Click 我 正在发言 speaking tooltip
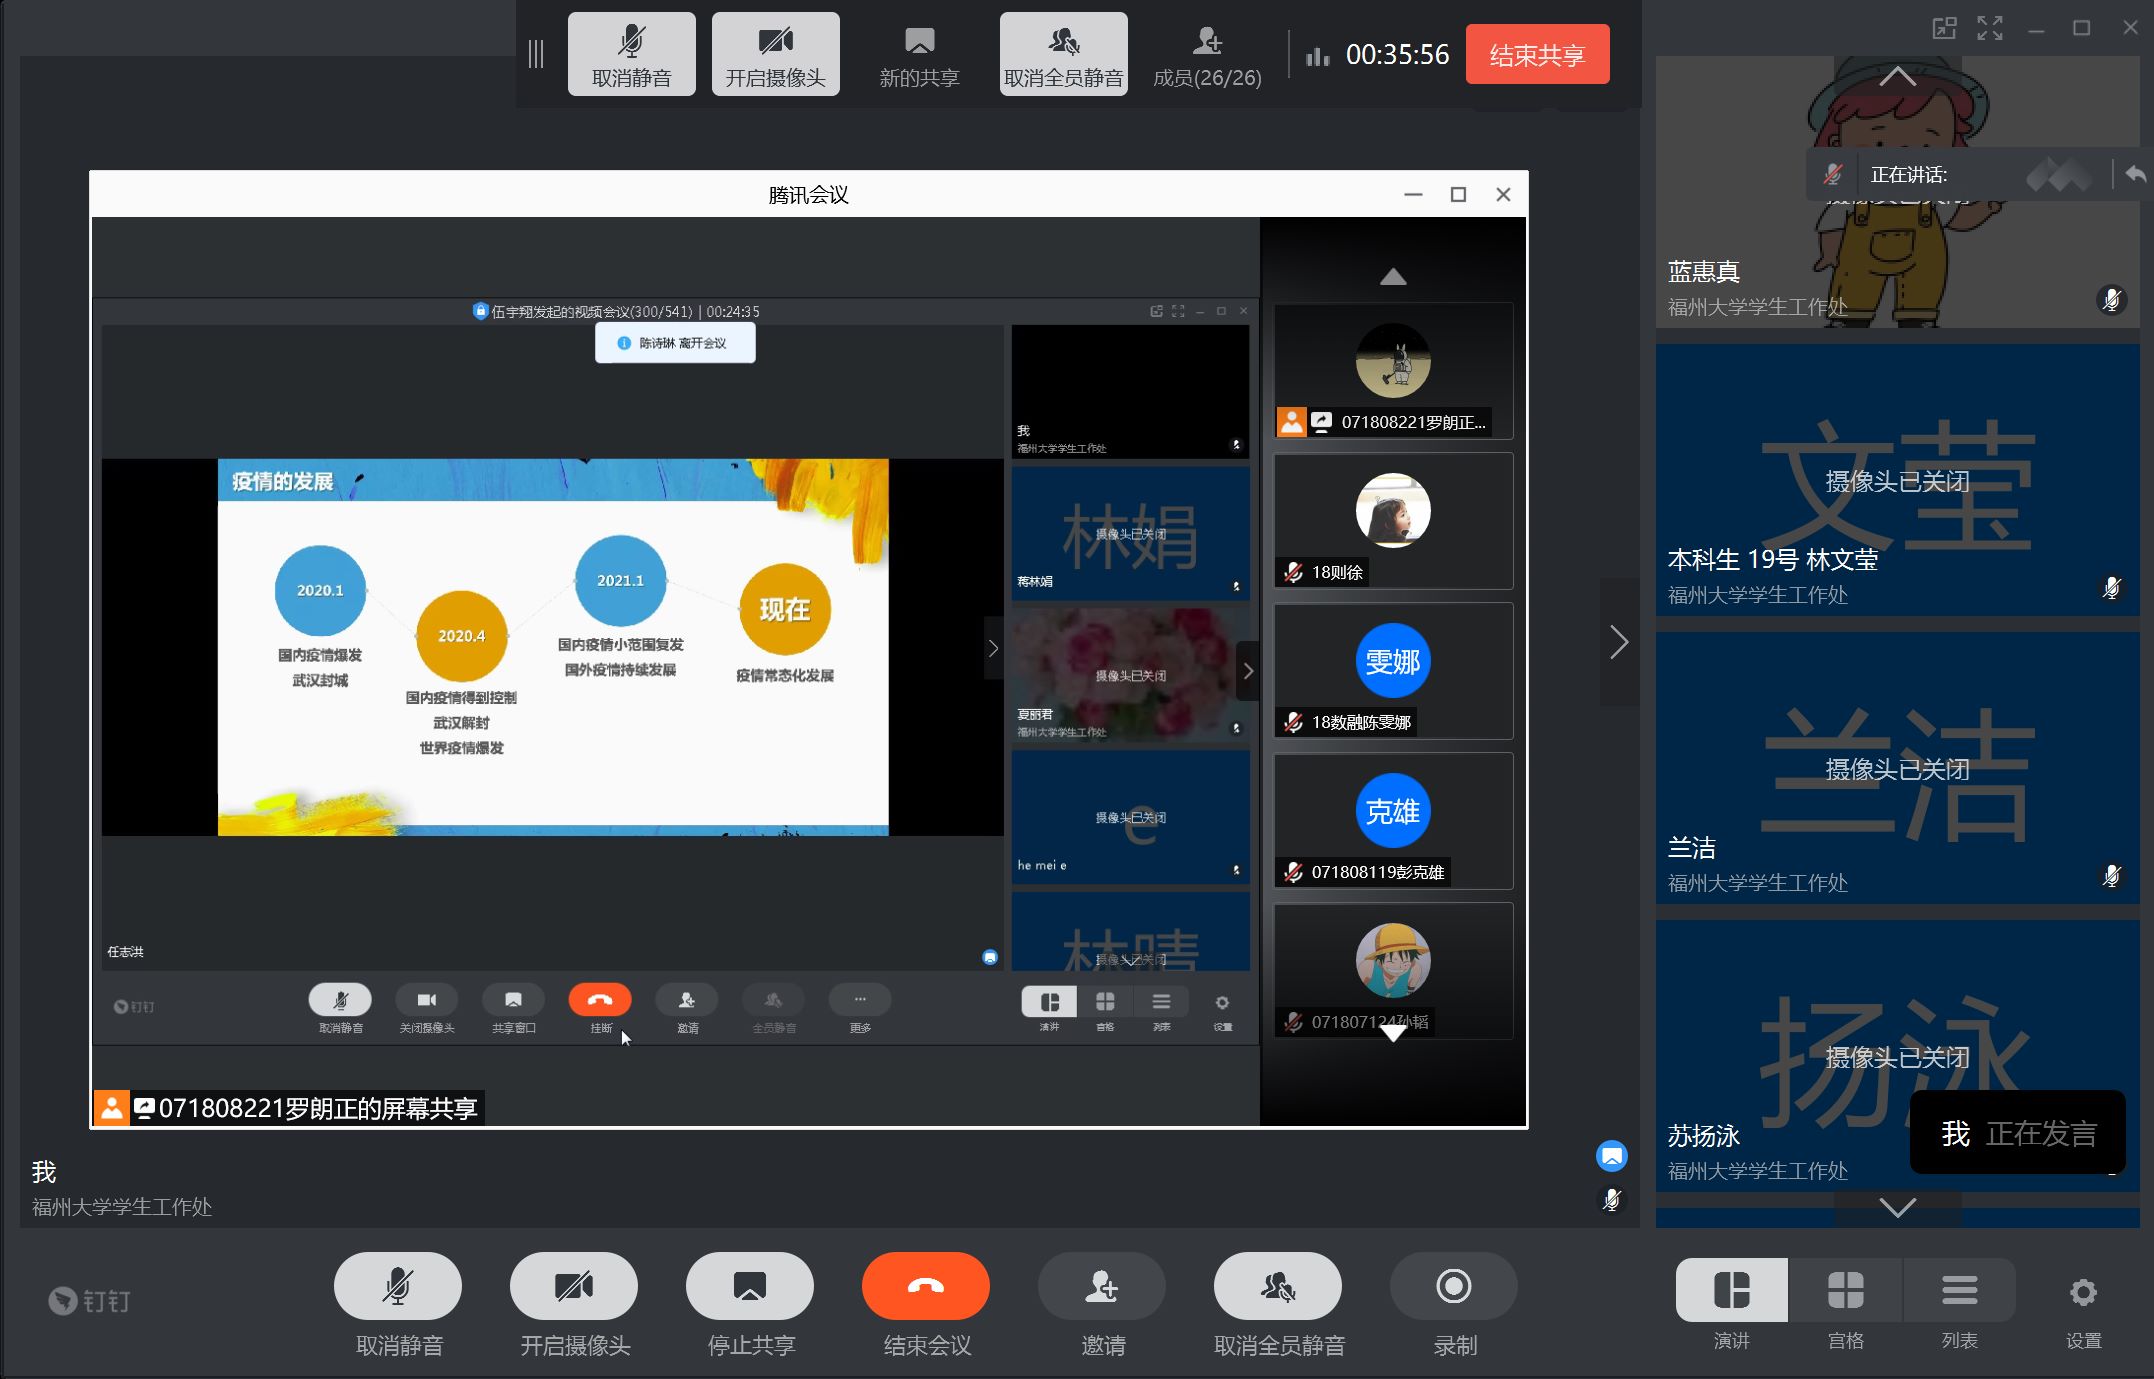Screen dimensions: 2154x1379 coord(2018,1133)
